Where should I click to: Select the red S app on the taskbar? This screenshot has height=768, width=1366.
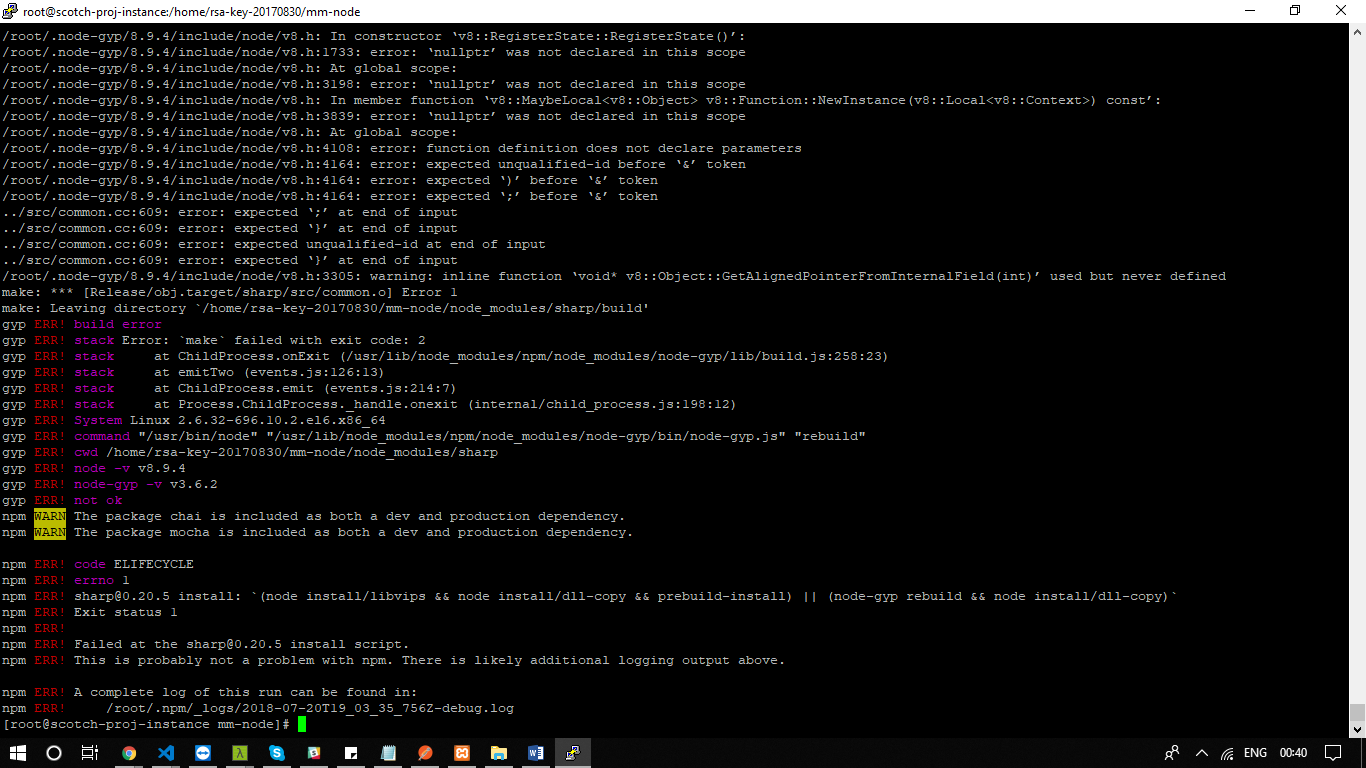coord(314,752)
